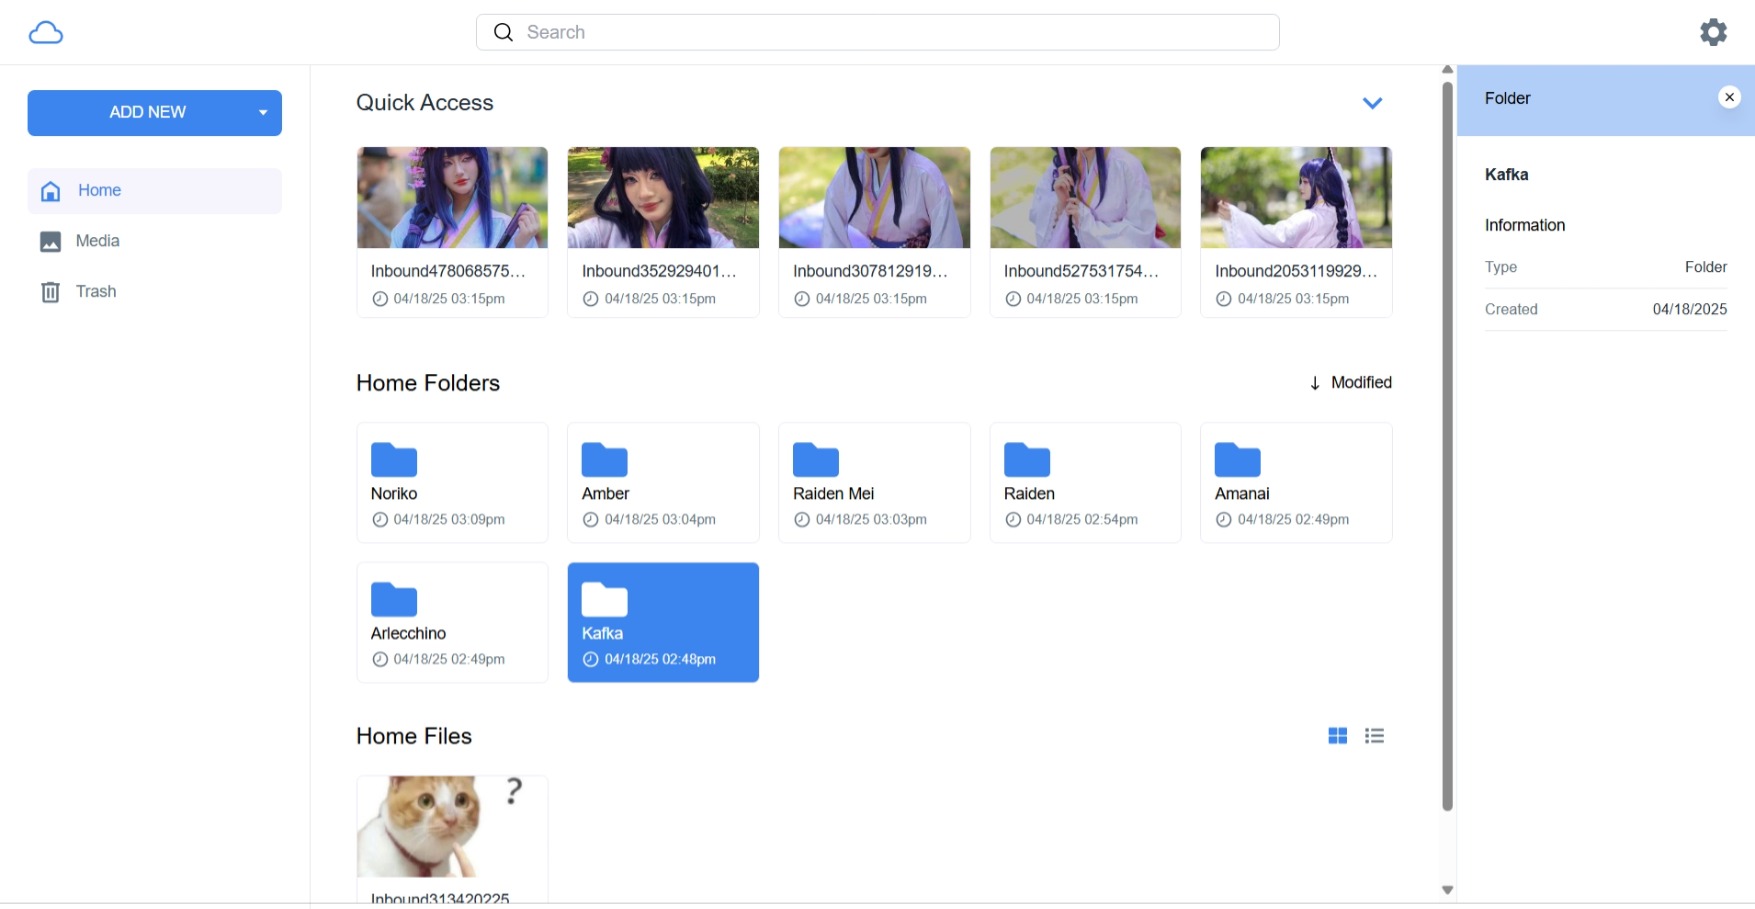Close the Folder information panel
Viewport: 1755px width, 909px height.
[1728, 97]
